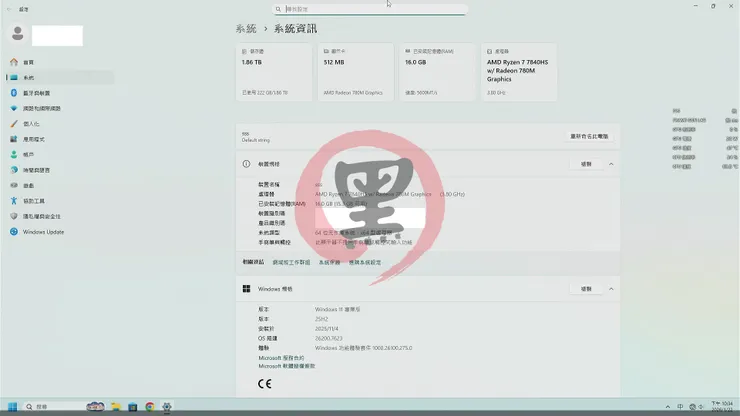Image resolution: width=740 pixels, height=416 pixels.
Task: Select the OS build 26200.7623 value
Action: (328, 339)
